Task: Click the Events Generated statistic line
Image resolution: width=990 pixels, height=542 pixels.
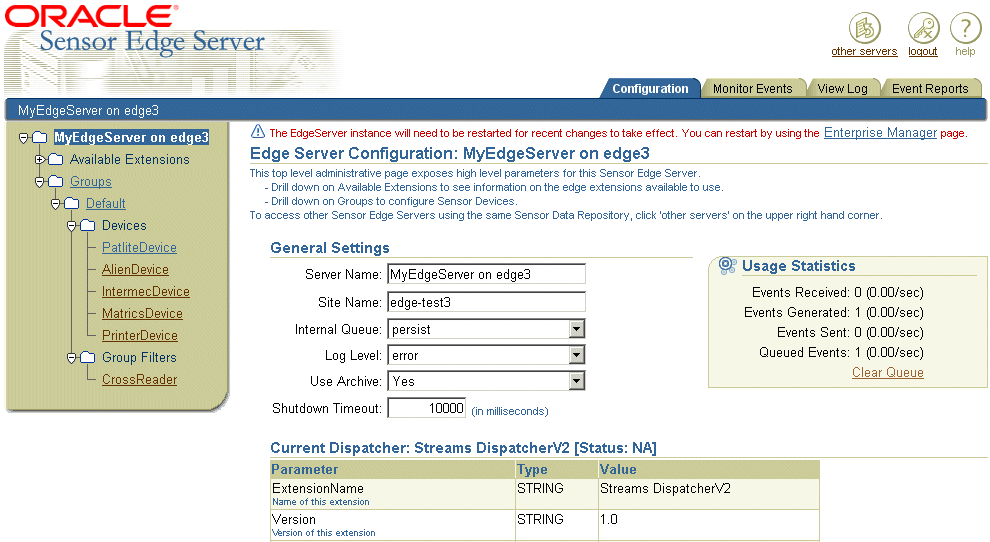Action: pos(833,313)
